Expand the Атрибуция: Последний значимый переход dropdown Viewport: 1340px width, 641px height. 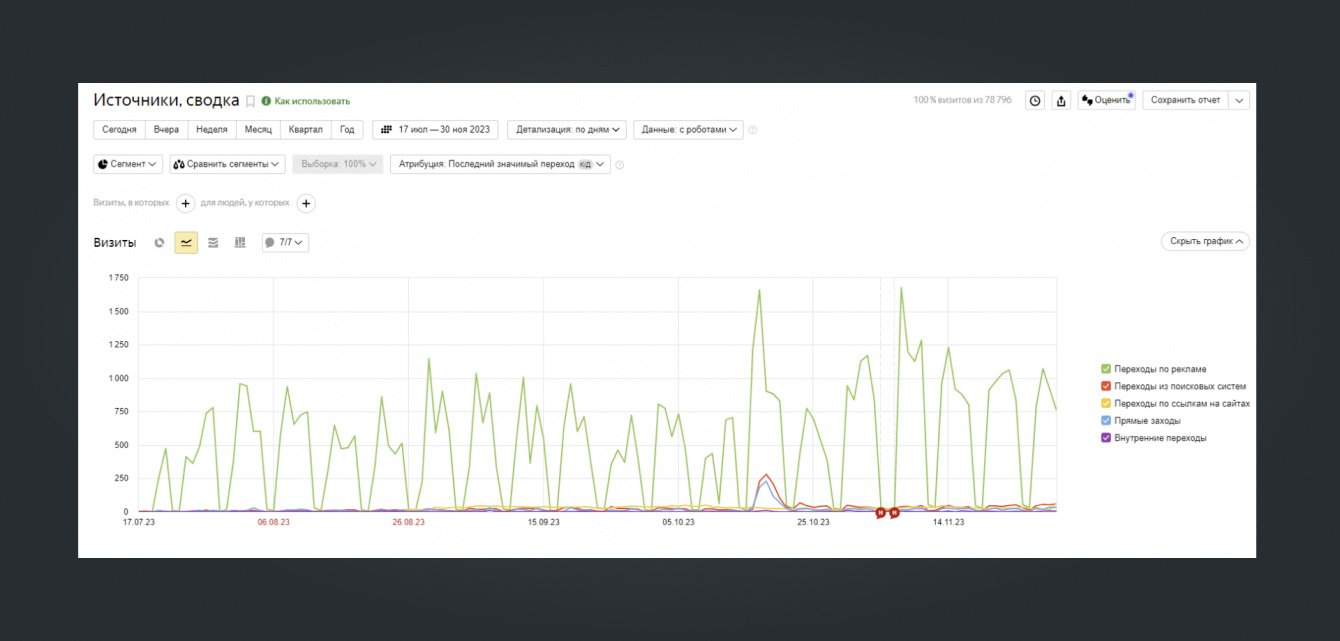pos(499,164)
